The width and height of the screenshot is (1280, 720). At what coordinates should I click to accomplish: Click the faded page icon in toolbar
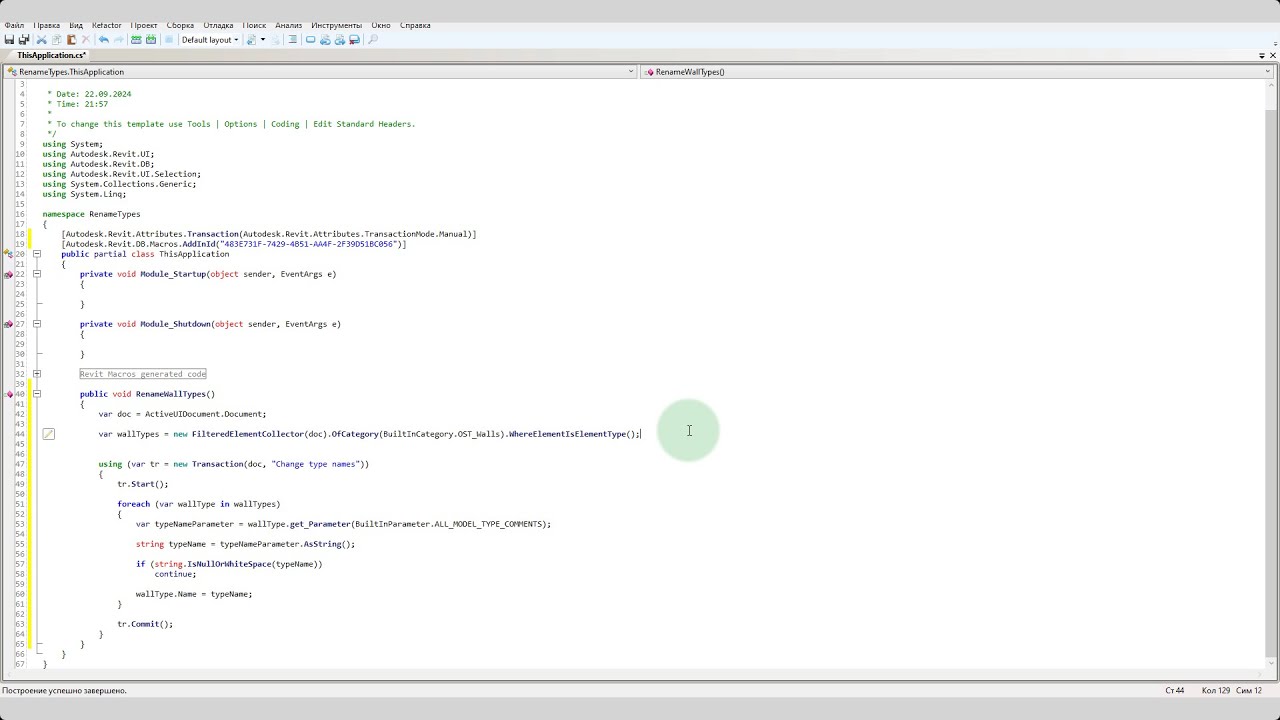coord(275,40)
